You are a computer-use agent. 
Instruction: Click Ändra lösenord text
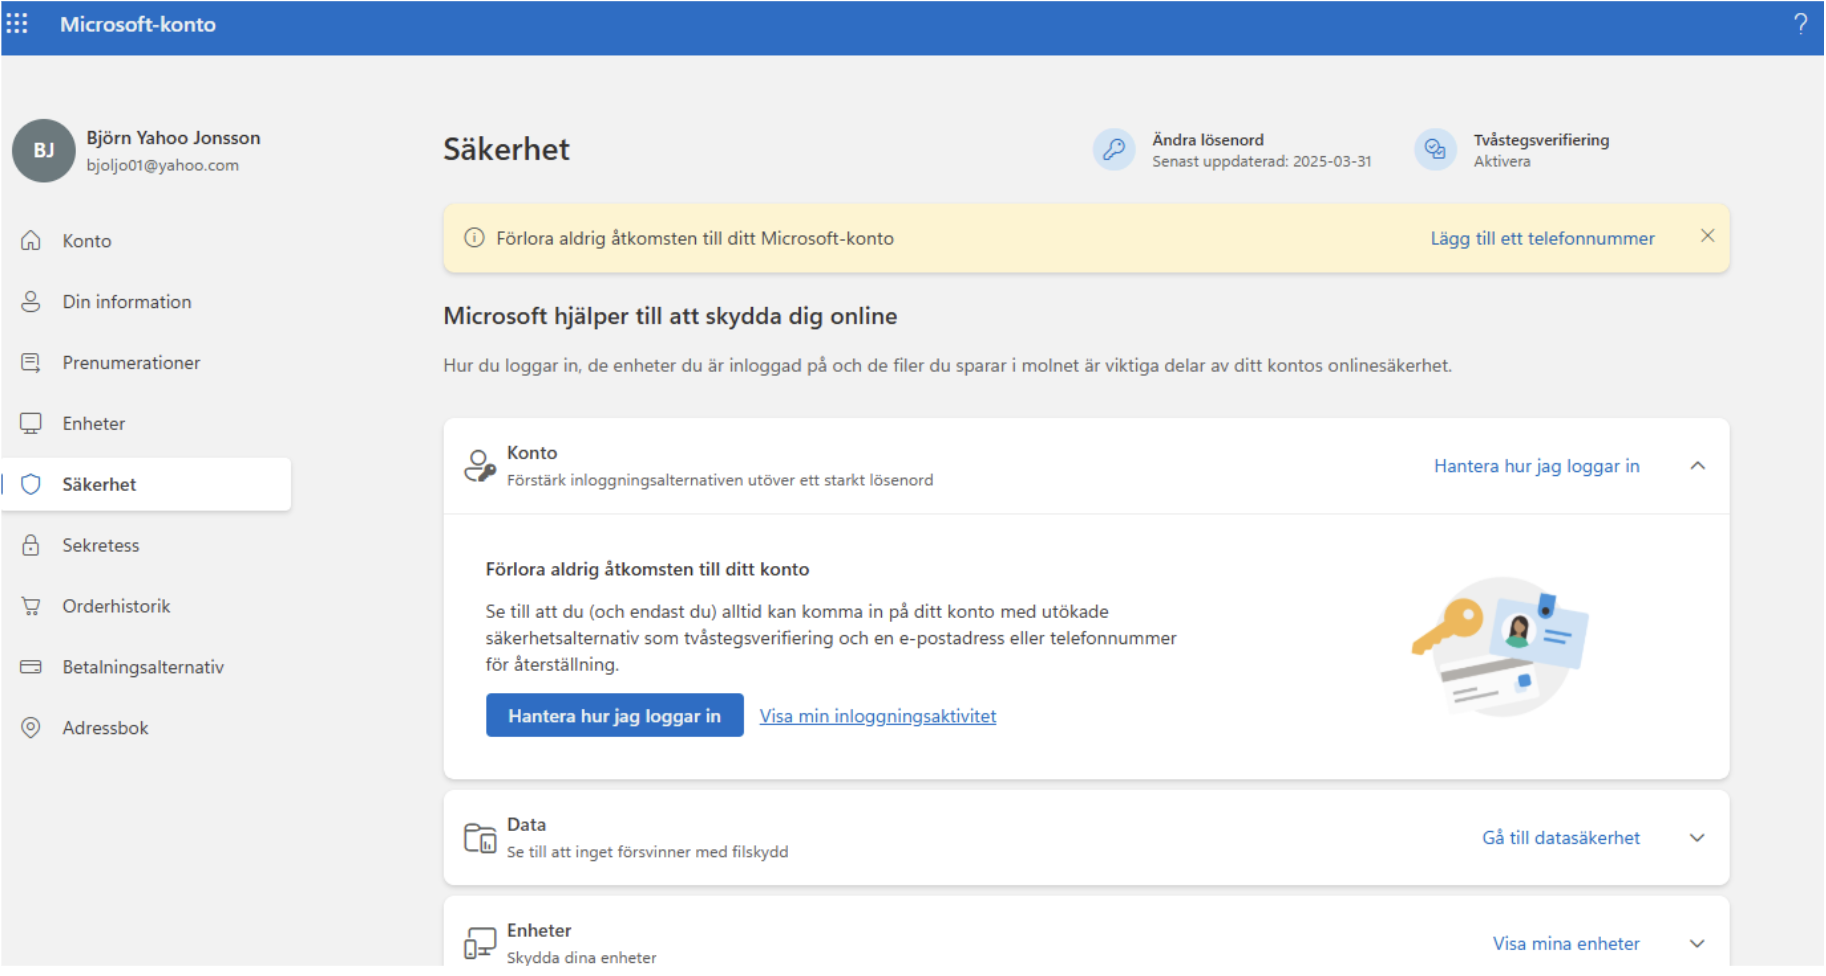1208,140
